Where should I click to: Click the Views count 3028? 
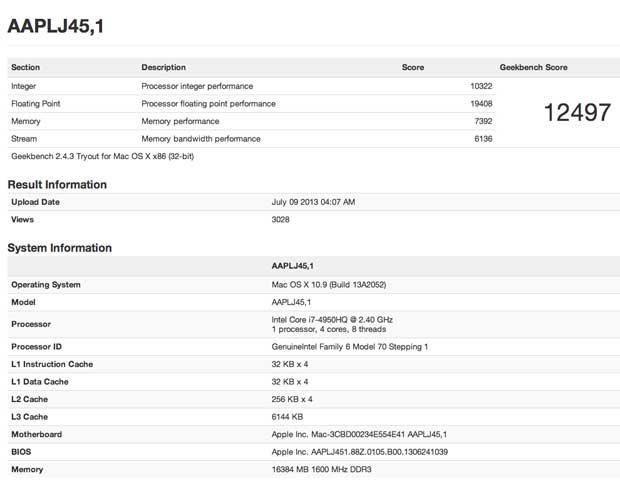[x=282, y=219]
